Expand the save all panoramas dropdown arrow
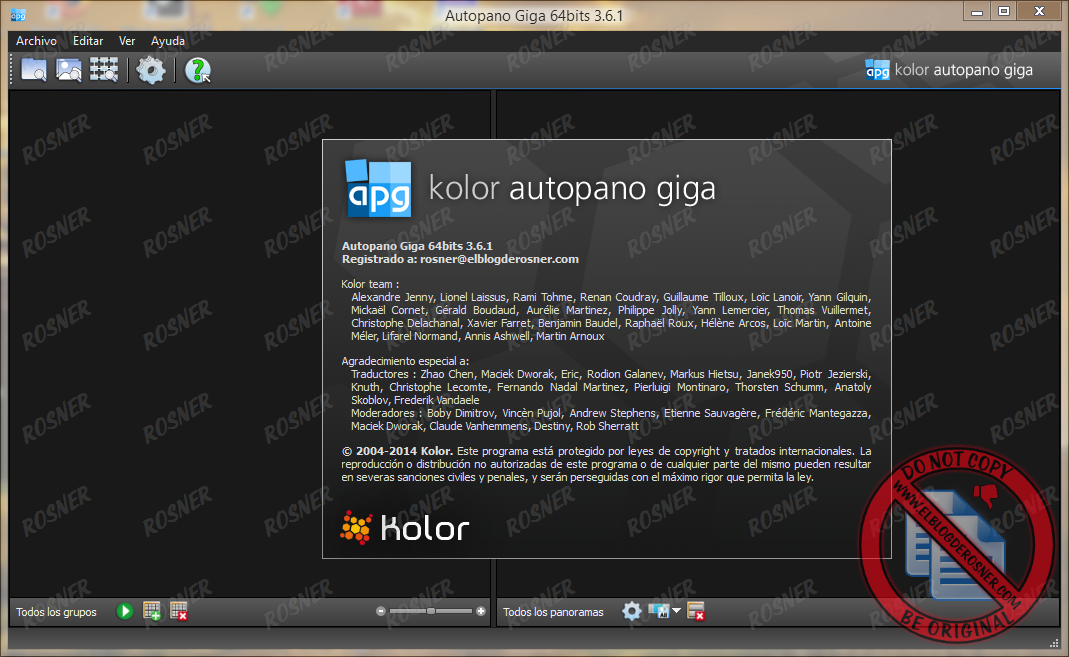Image resolution: width=1069 pixels, height=657 pixels. click(x=676, y=611)
